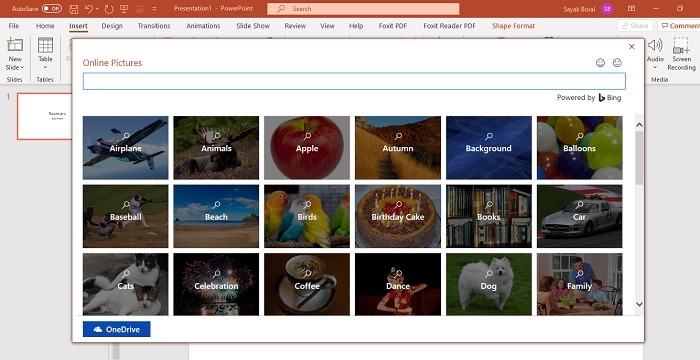Click the Save icon in title bar

tap(74, 8)
